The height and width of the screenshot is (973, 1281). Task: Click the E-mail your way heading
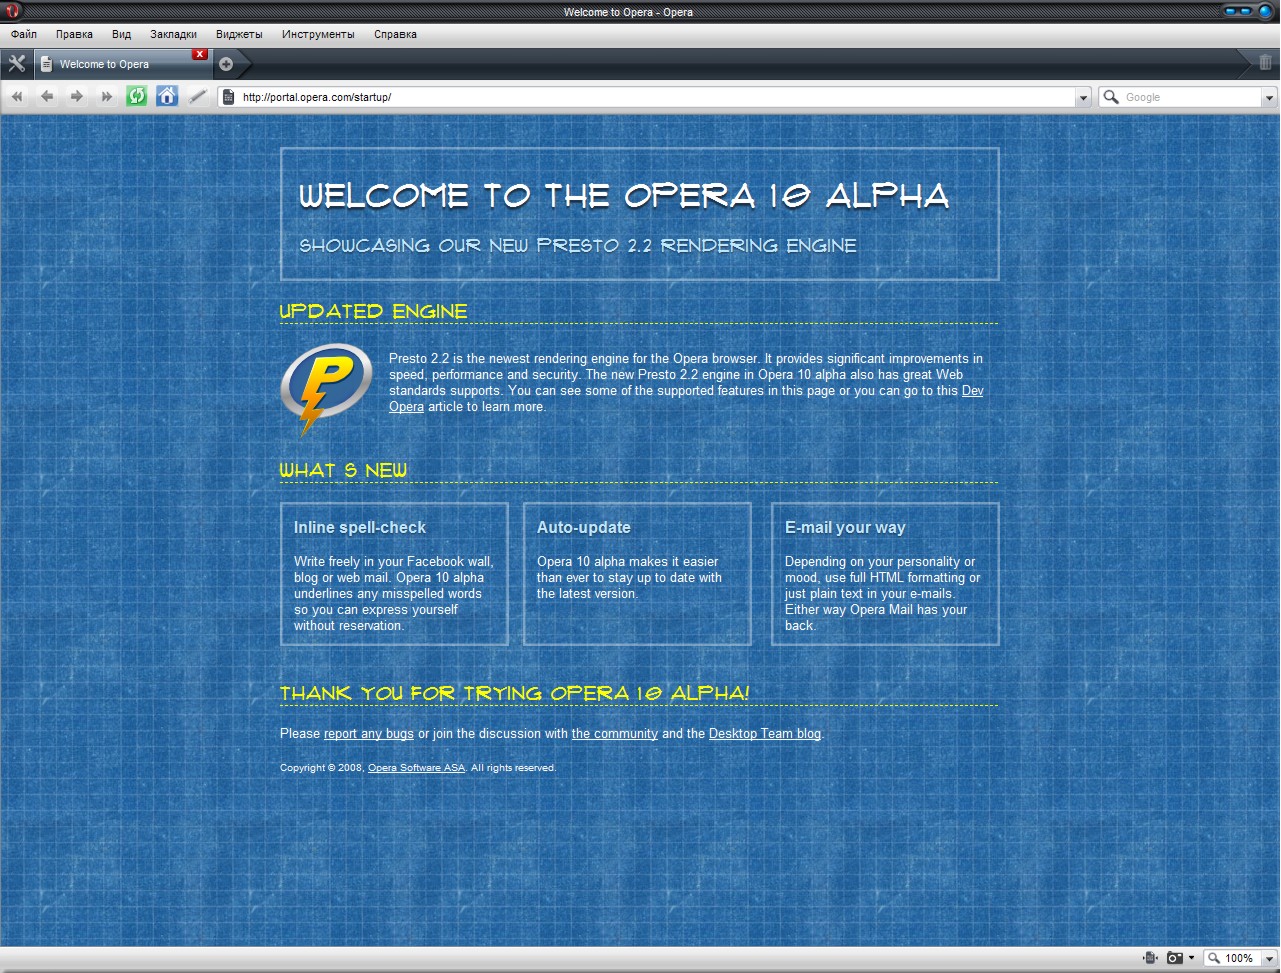pyautogui.click(x=845, y=527)
